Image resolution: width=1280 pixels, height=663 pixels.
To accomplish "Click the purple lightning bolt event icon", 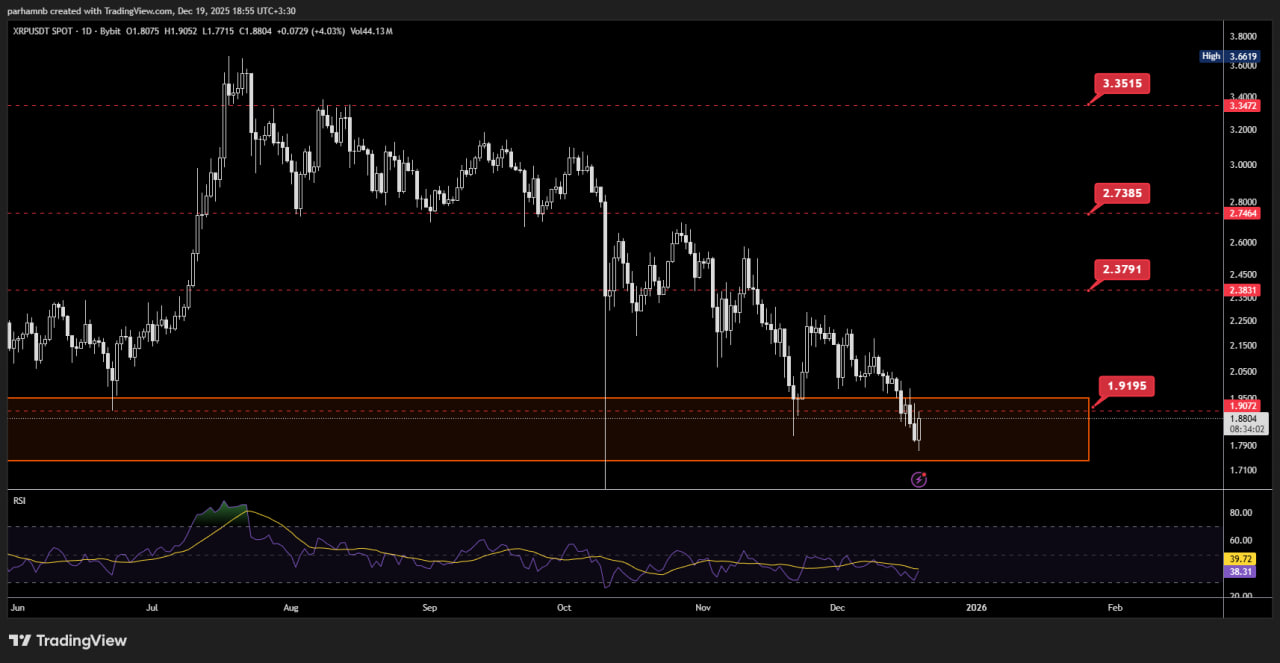I will 919,480.
